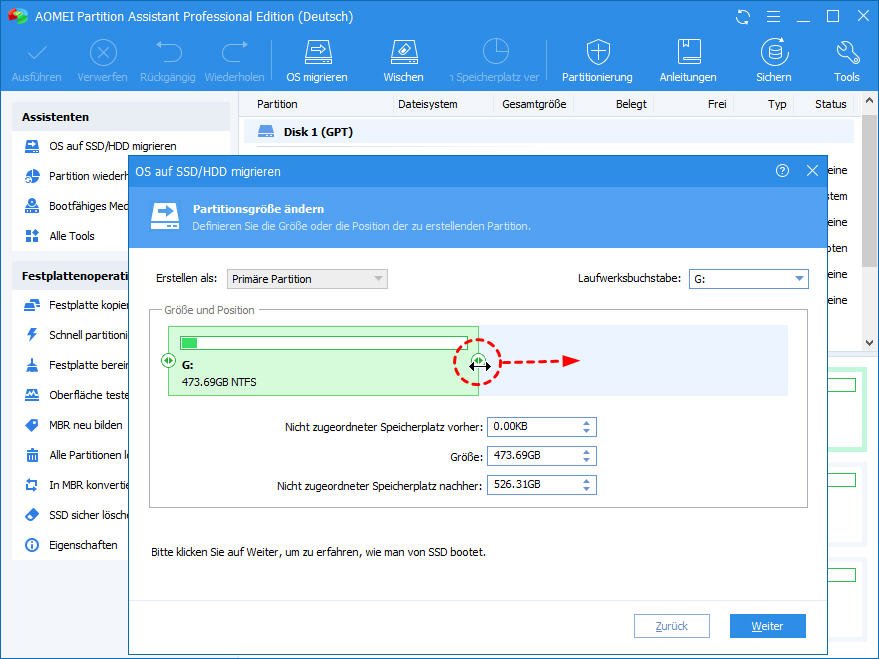879x659 pixels.
Task: Increase Größe value with up arrow
Action: click(586, 452)
